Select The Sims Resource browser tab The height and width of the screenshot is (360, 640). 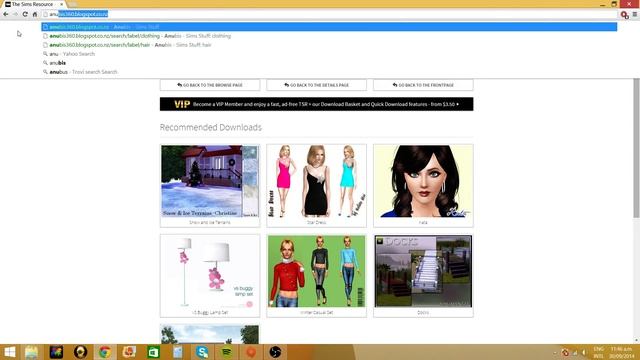33,4
